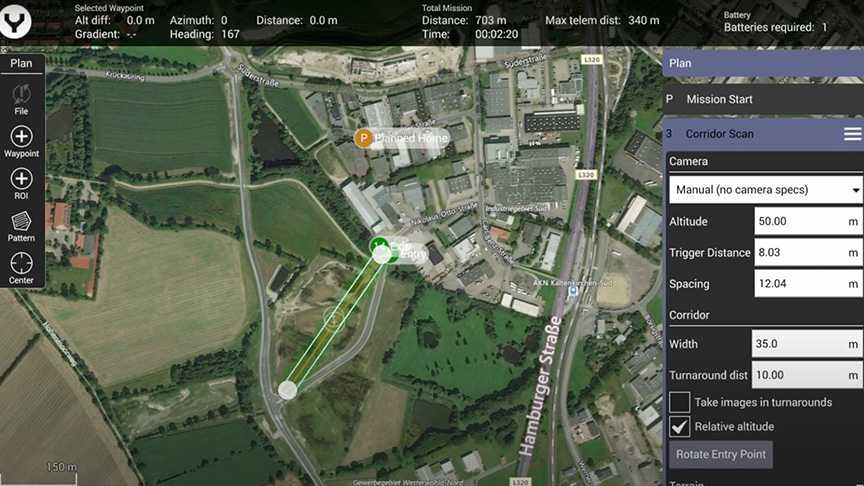Expand the Mission Start item
The height and width of the screenshot is (486, 864).
coord(763,99)
